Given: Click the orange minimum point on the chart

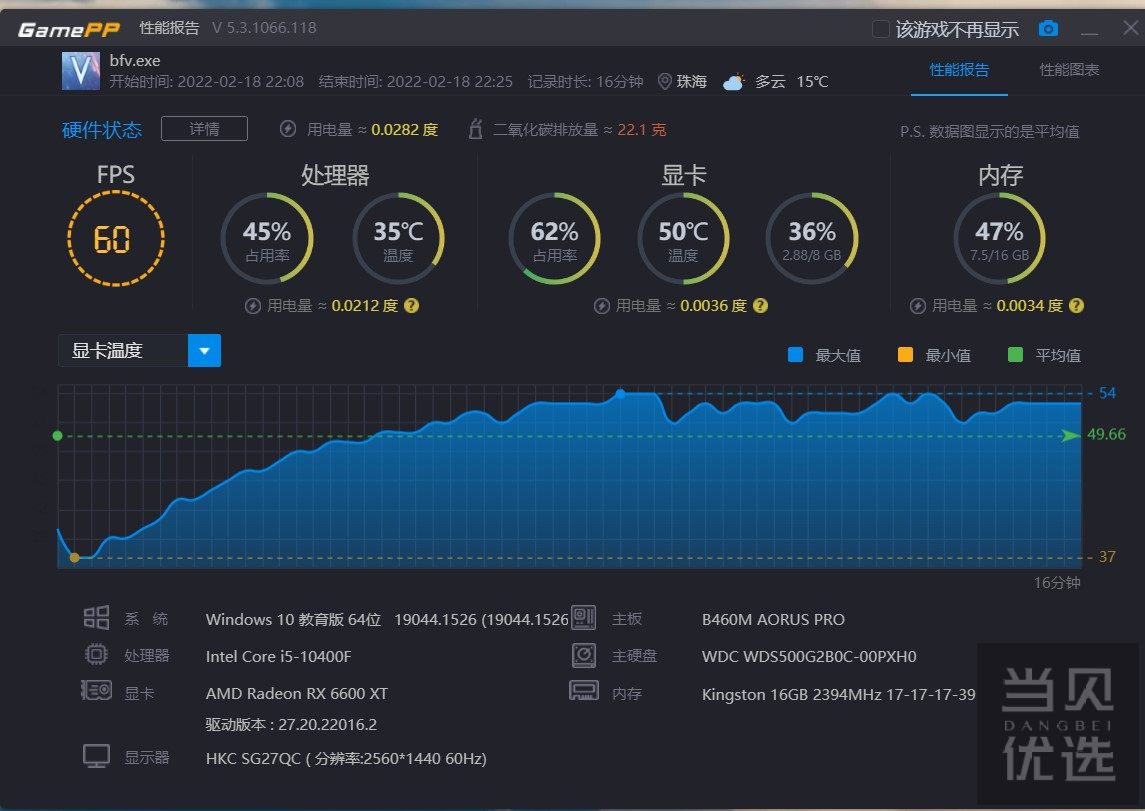Looking at the screenshot, I should coord(74,558).
